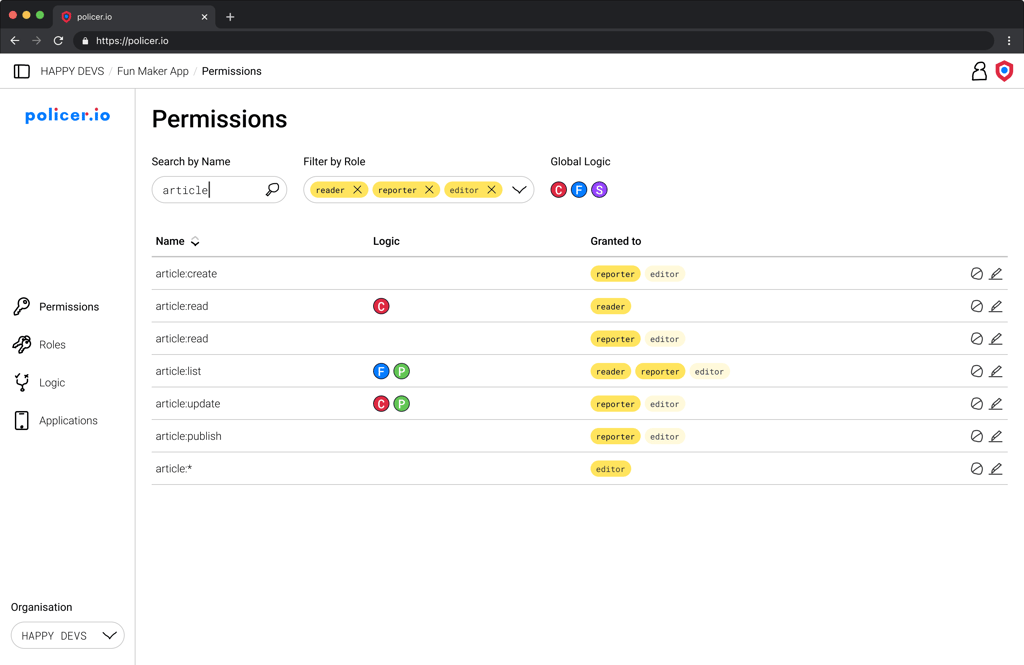Focus the Search by Name field
Screen dimensions: 1024x665
click(x=219, y=189)
